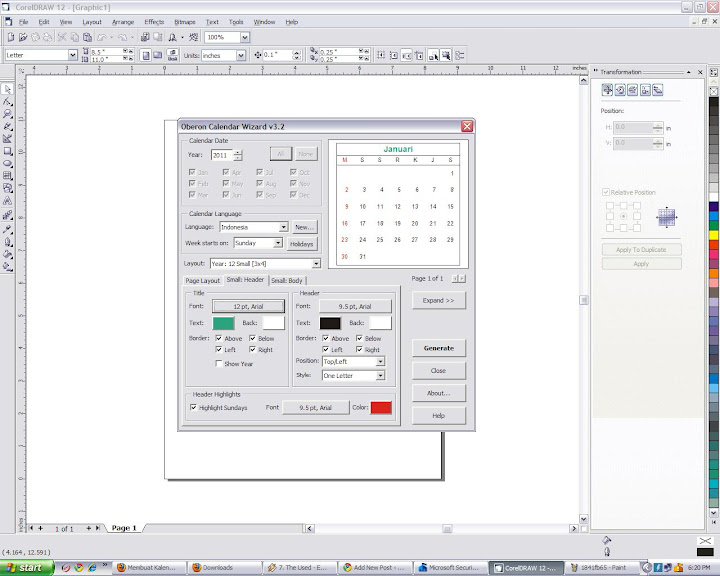Toggle Title border Below checkbox
Image resolution: width=720 pixels, height=576 pixels.
[x=253, y=338]
